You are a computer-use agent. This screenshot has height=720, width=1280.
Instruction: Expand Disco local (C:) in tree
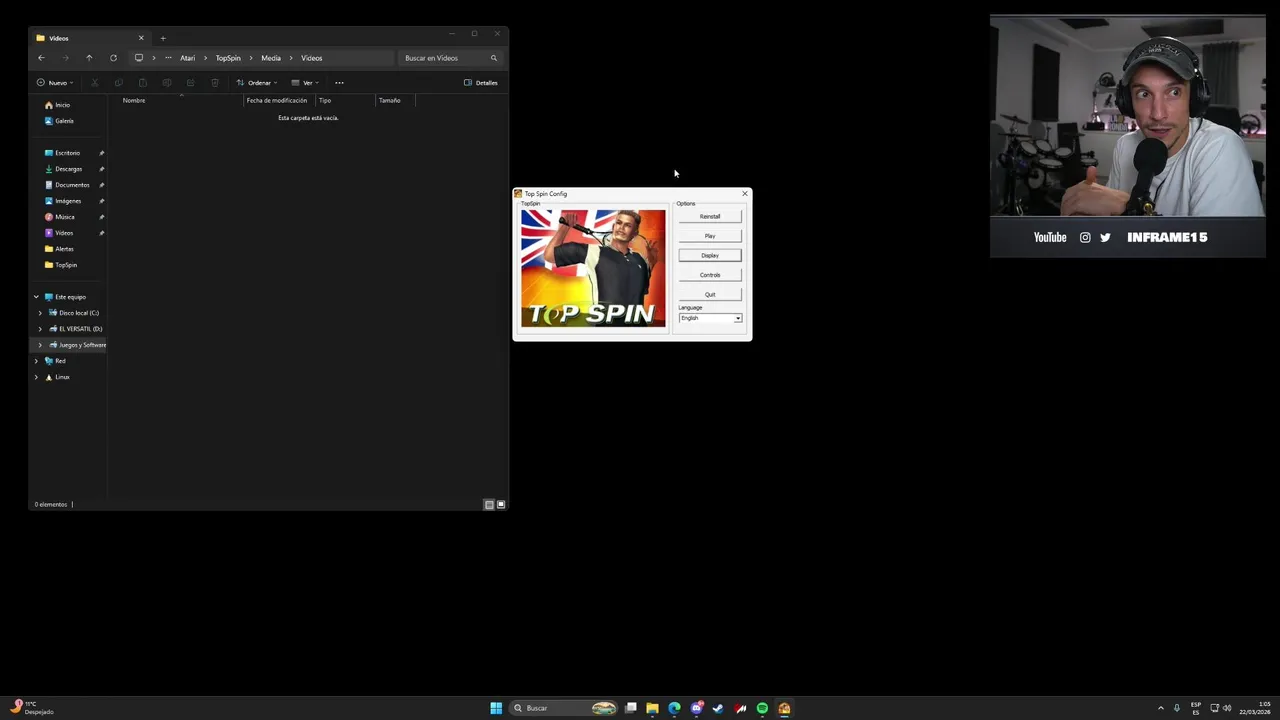40,313
